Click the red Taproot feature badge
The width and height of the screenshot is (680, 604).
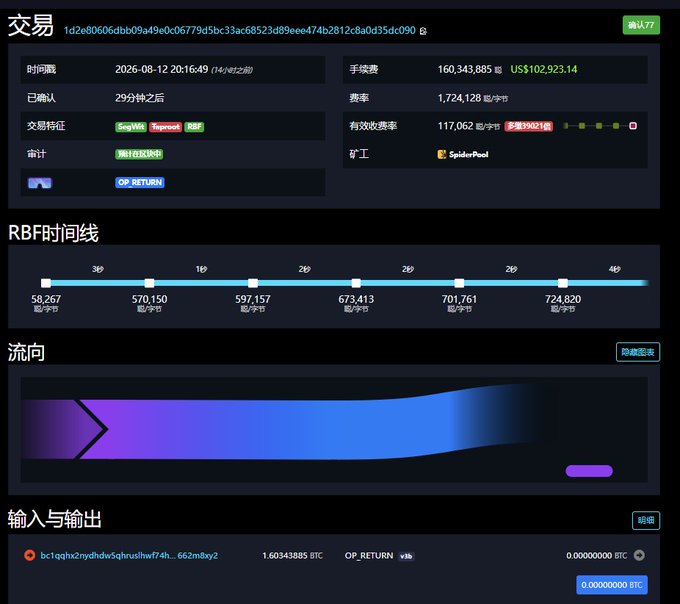click(x=165, y=127)
